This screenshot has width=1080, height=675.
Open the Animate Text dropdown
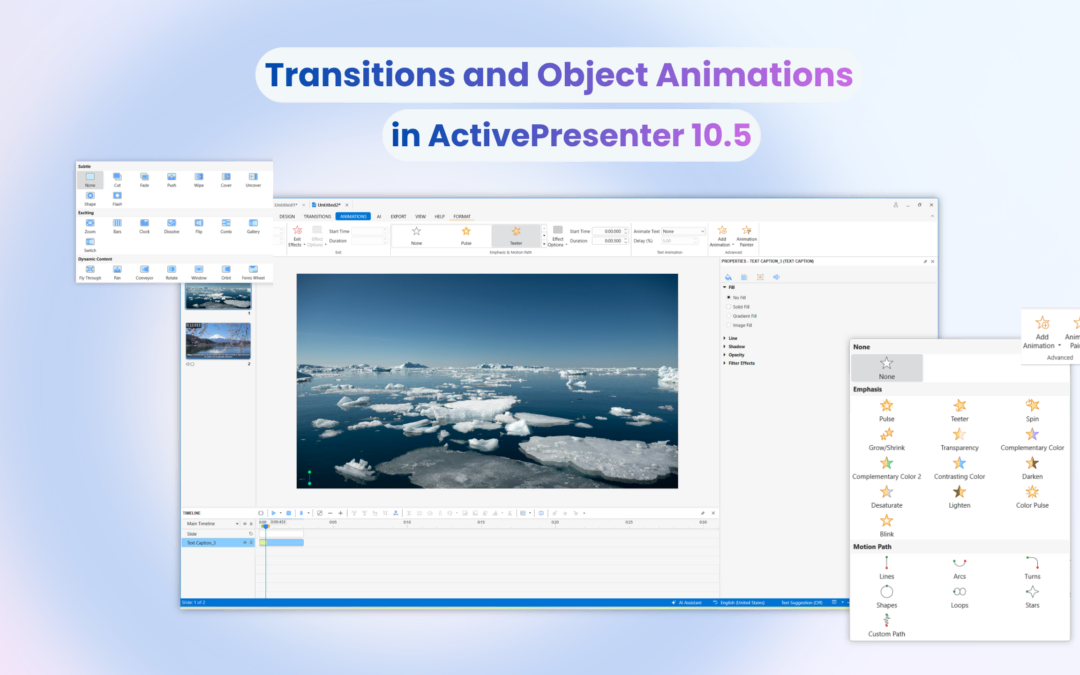point(683,231)
